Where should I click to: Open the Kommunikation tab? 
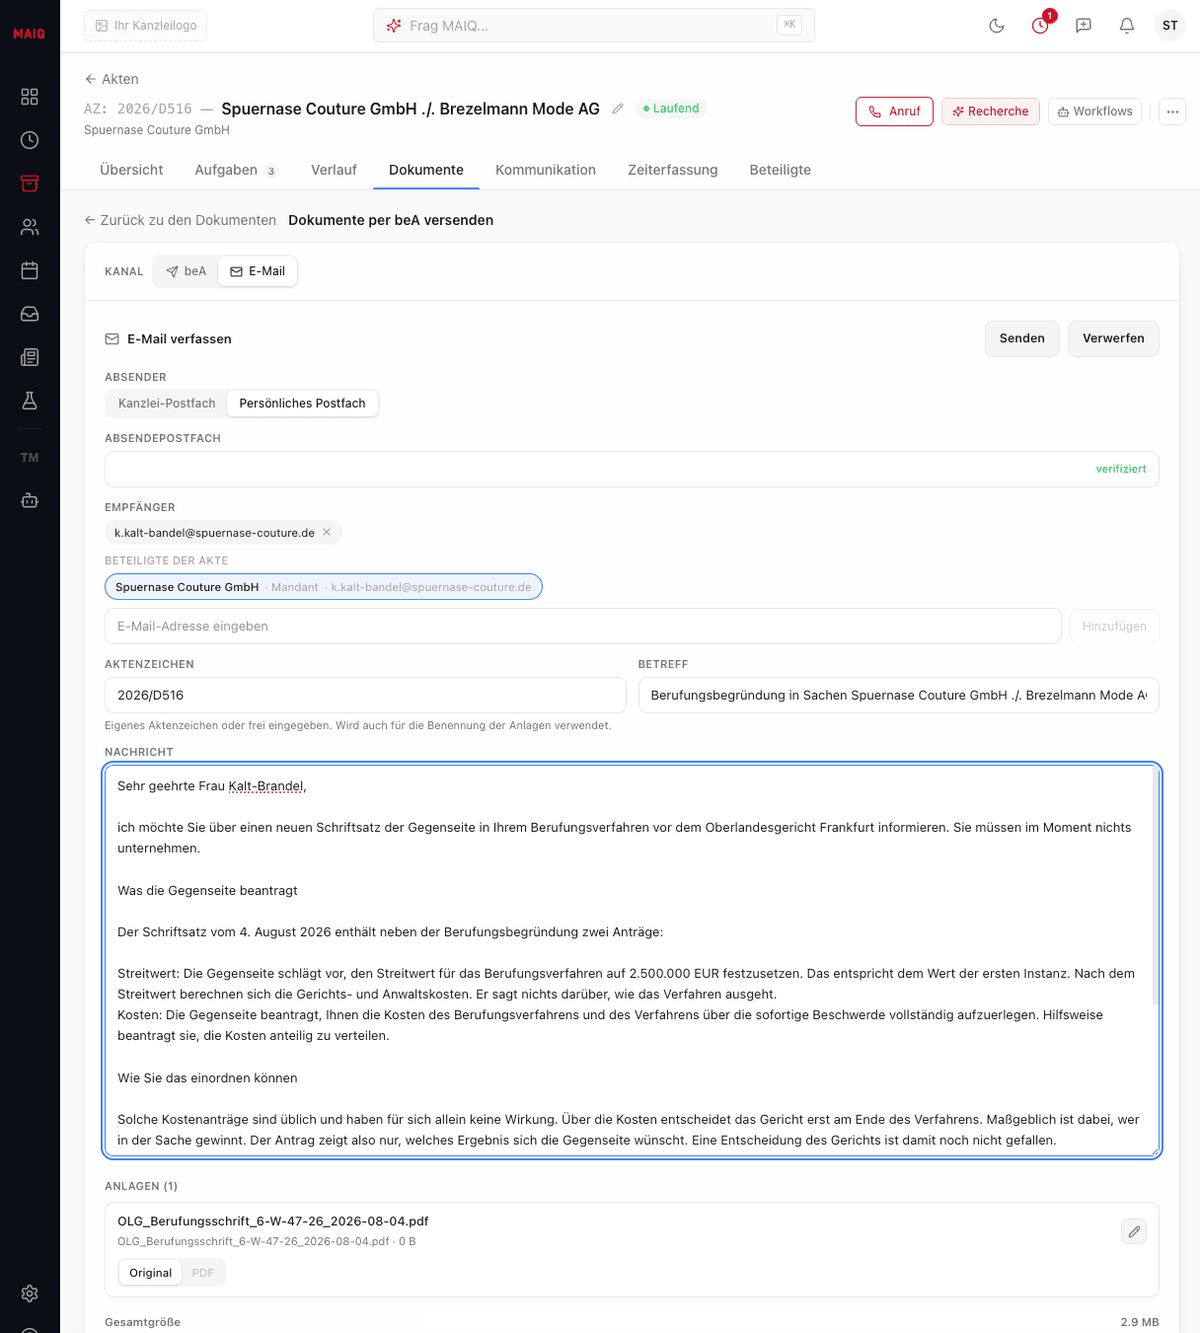tap(546, 170)
